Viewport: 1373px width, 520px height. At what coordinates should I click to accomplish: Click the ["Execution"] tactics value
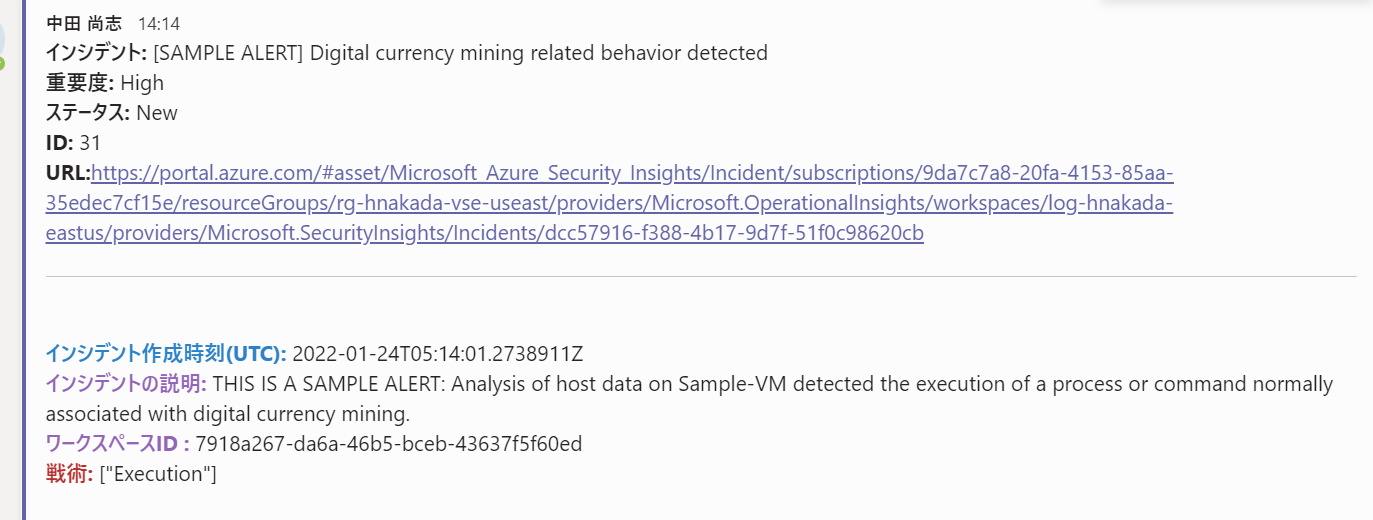pyautogui.click(x=158, y=474)
